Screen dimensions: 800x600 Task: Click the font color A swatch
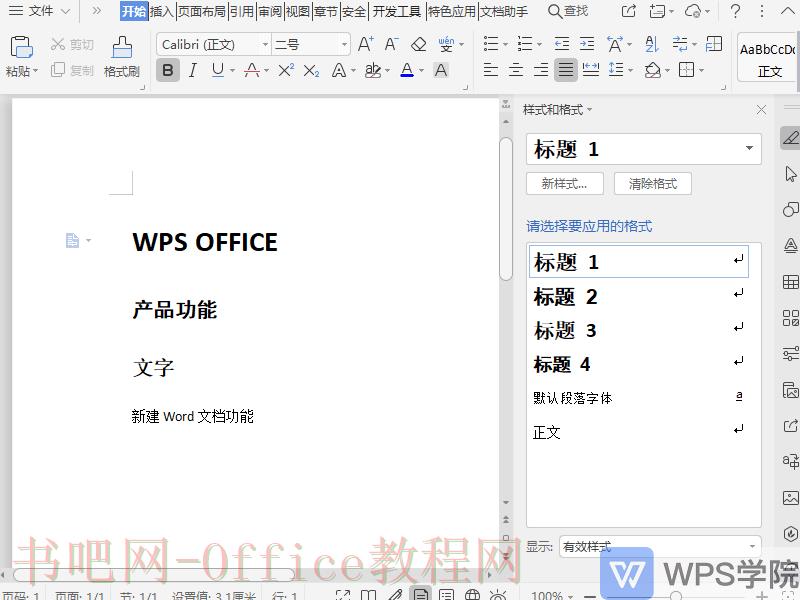click(x=407, y=70)
